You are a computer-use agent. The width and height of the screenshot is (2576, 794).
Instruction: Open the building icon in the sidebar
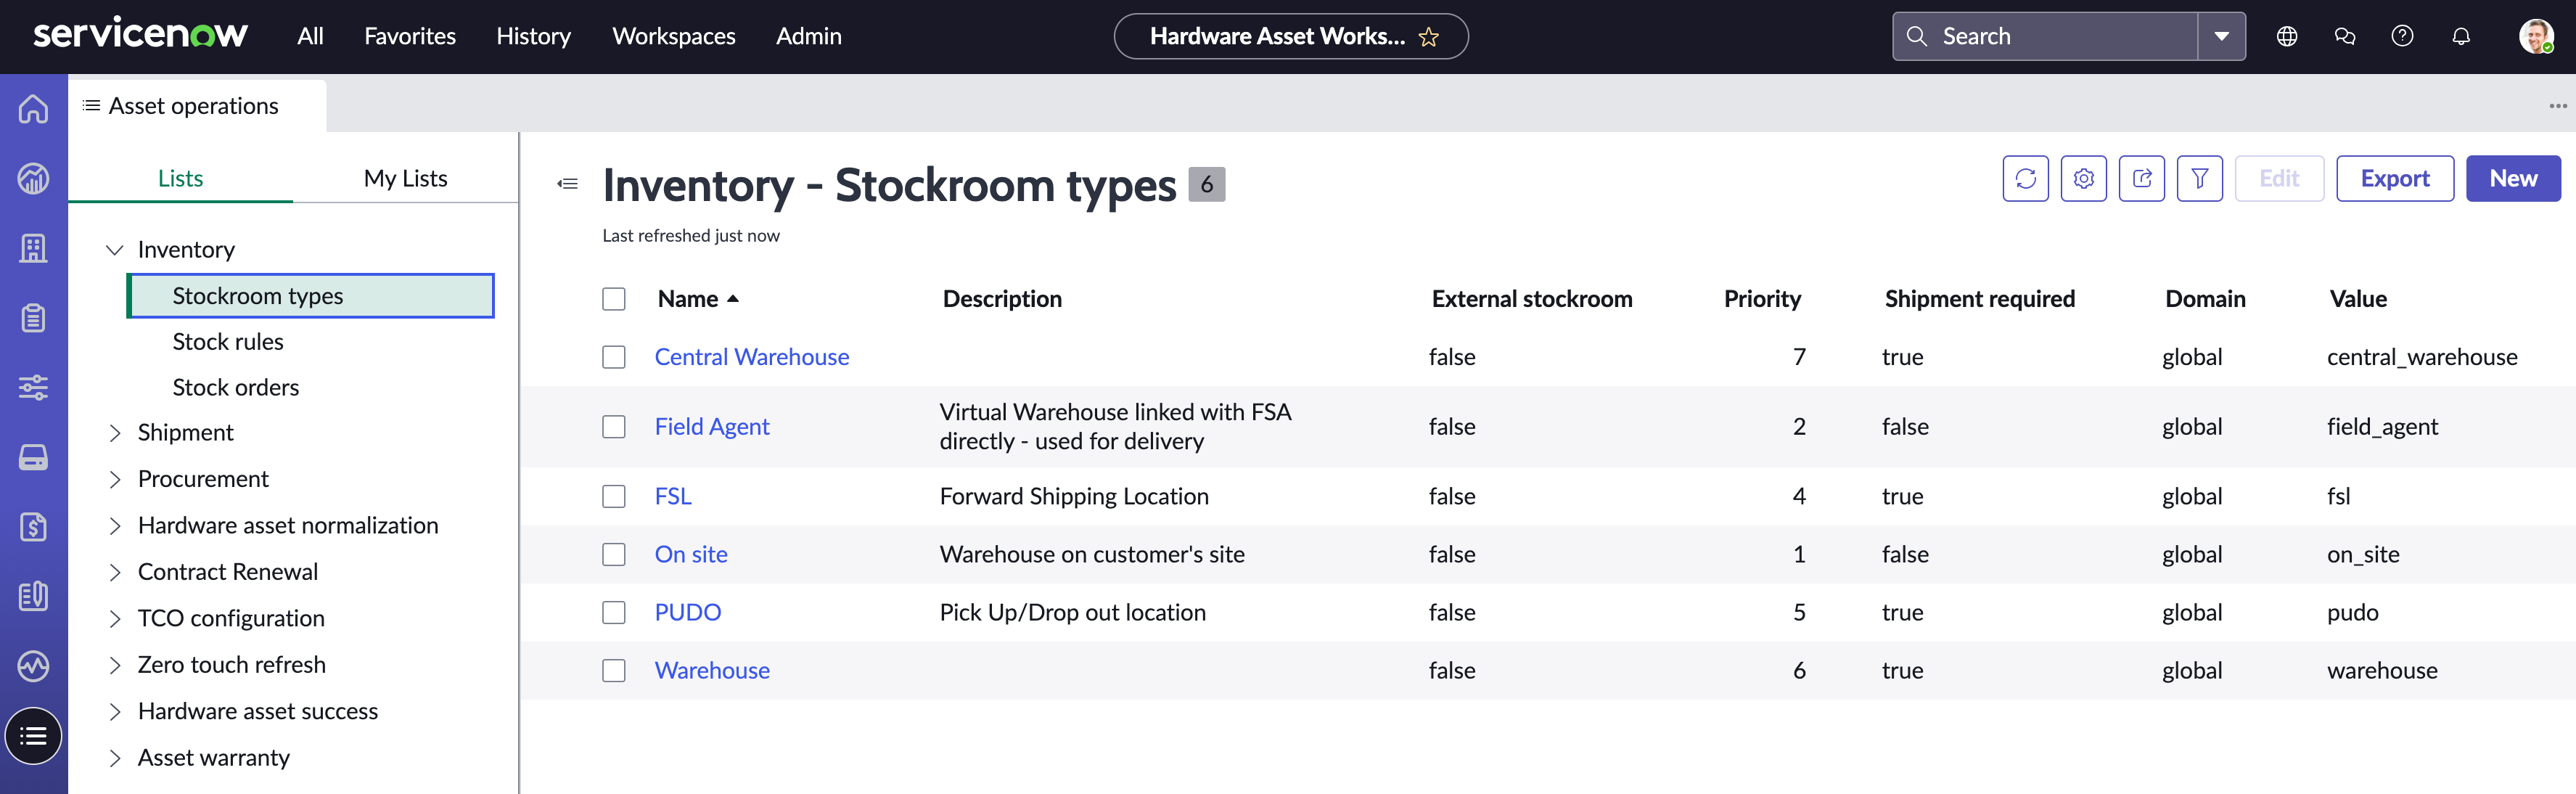(x=33, y=248)
